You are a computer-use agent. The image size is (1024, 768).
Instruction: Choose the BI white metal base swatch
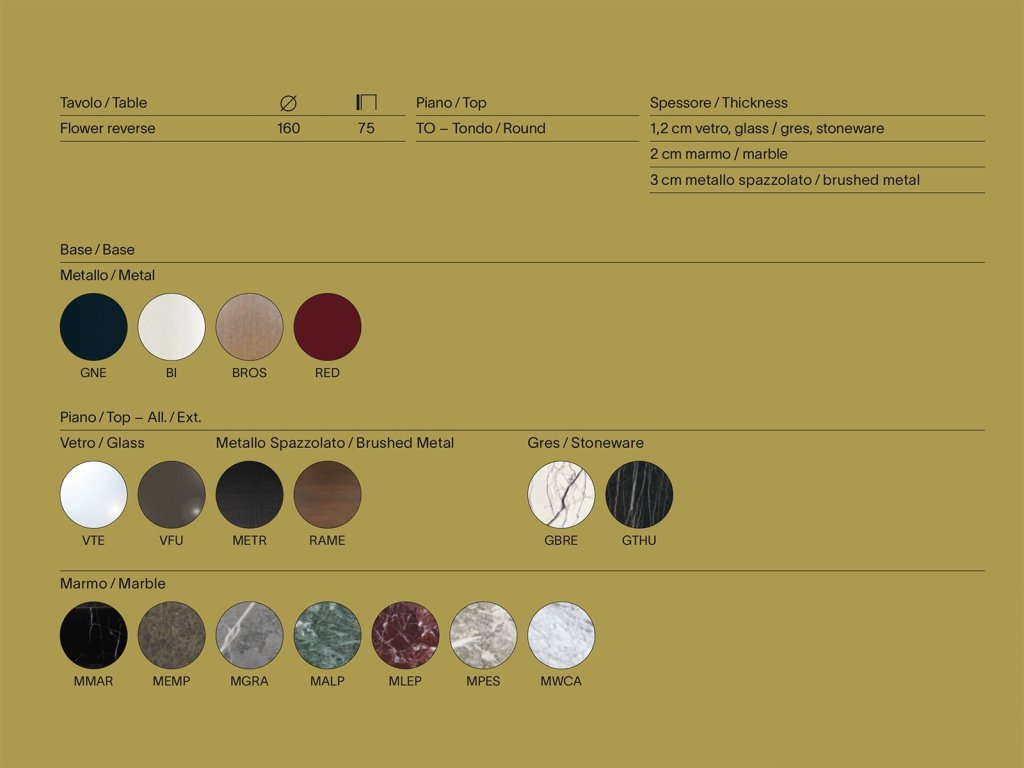click(x=172, y=327)
